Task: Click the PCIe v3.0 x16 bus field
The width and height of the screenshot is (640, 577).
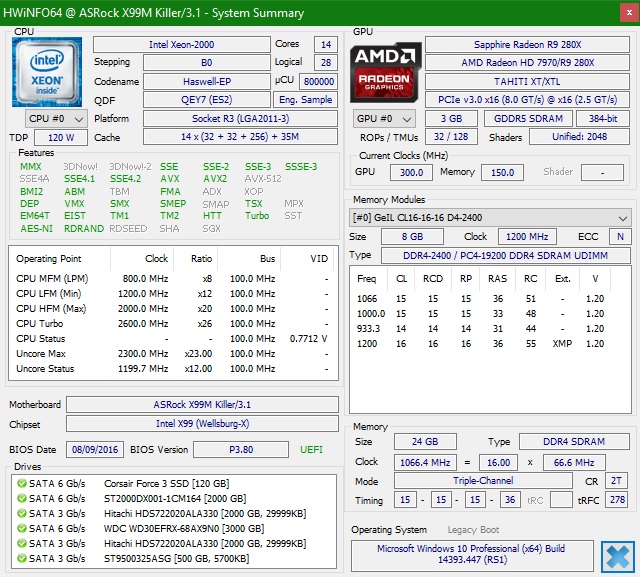Action: pyautogui.click(x=527, y=100)
